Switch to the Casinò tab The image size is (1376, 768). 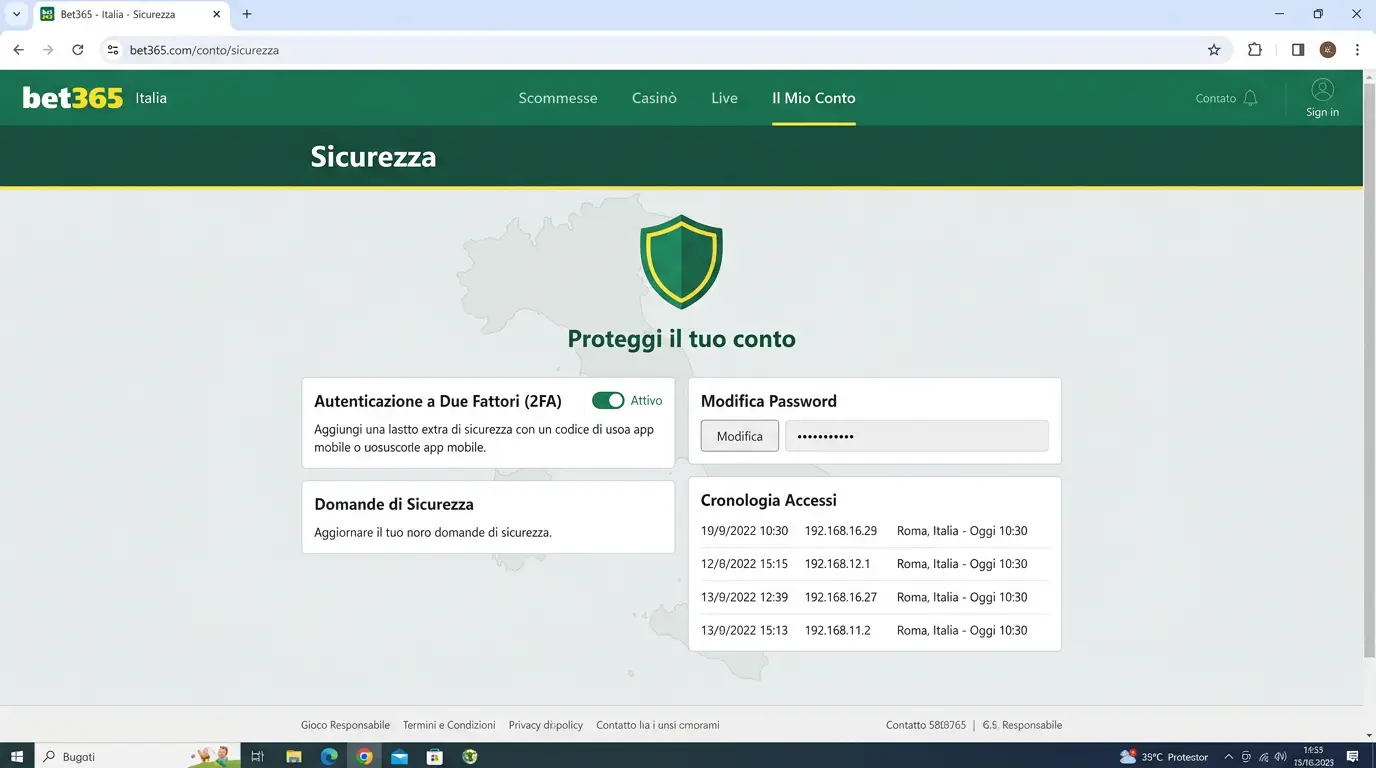tap(653, 98)
